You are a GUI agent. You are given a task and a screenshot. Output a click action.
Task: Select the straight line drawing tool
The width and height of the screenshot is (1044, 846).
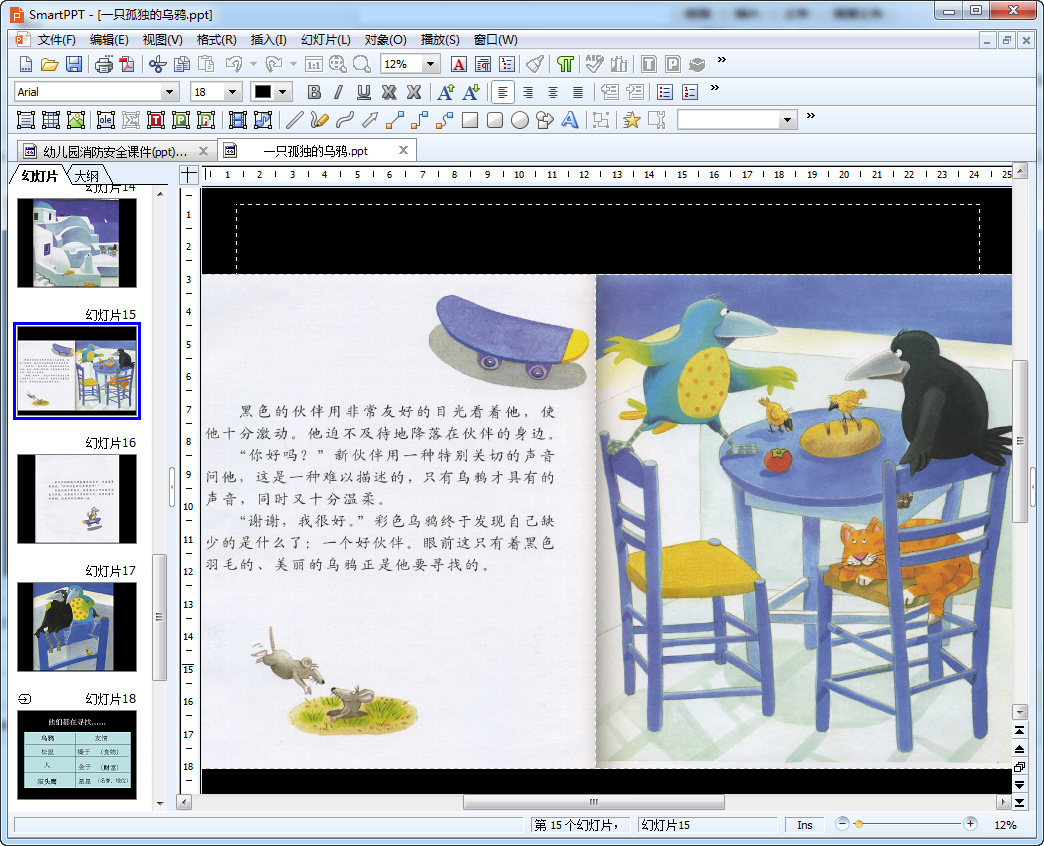tap(294, 120)
